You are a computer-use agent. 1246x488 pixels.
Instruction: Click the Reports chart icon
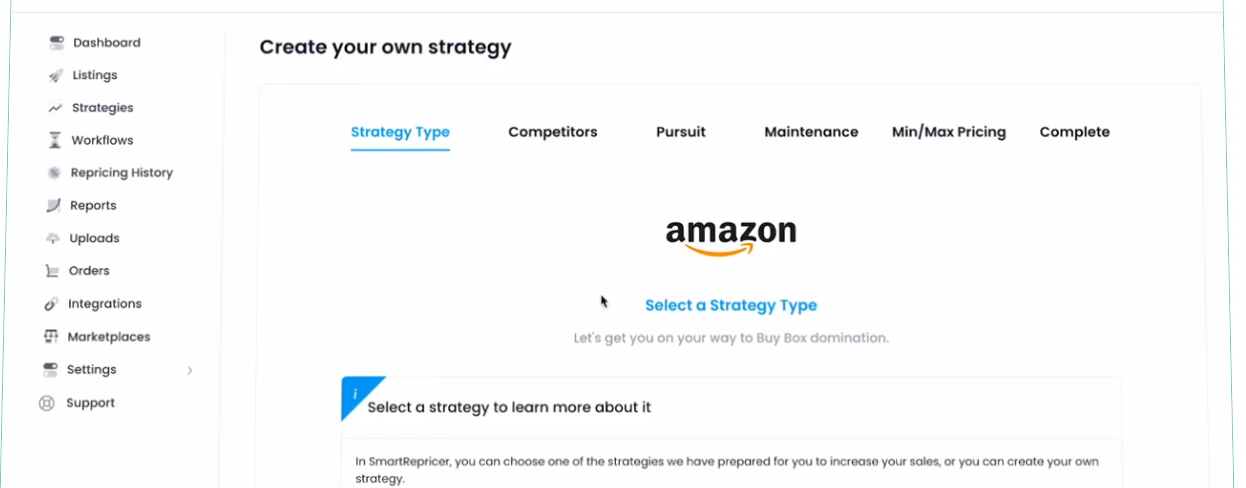(54, 206)
